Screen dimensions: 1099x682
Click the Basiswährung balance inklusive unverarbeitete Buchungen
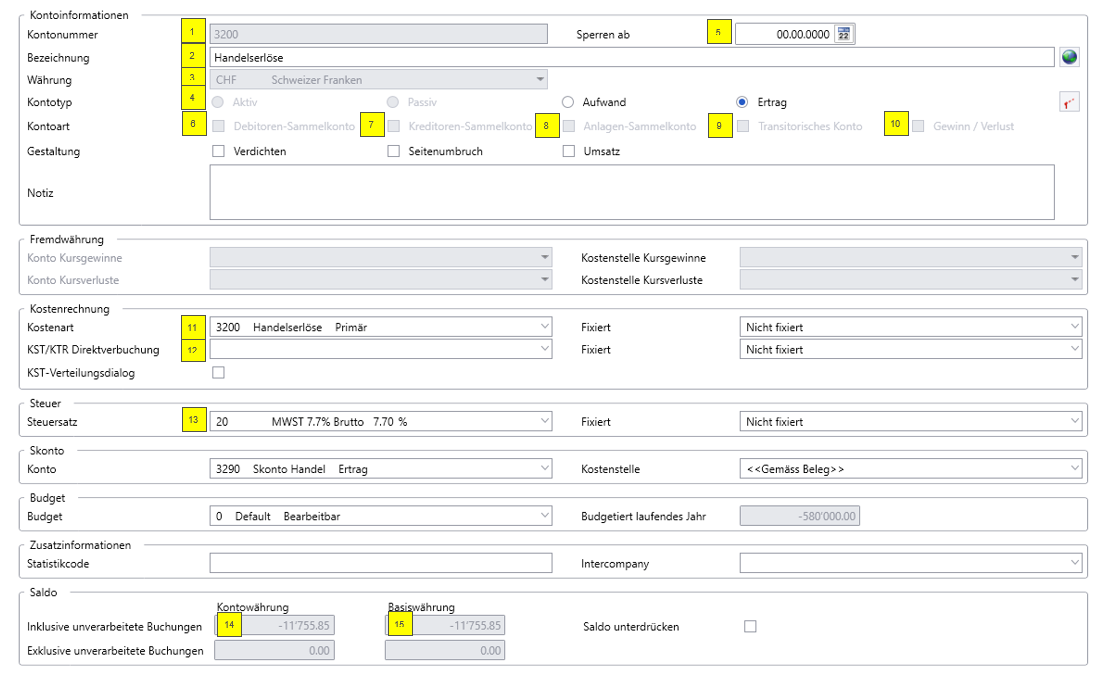click(x=445, y=625)
